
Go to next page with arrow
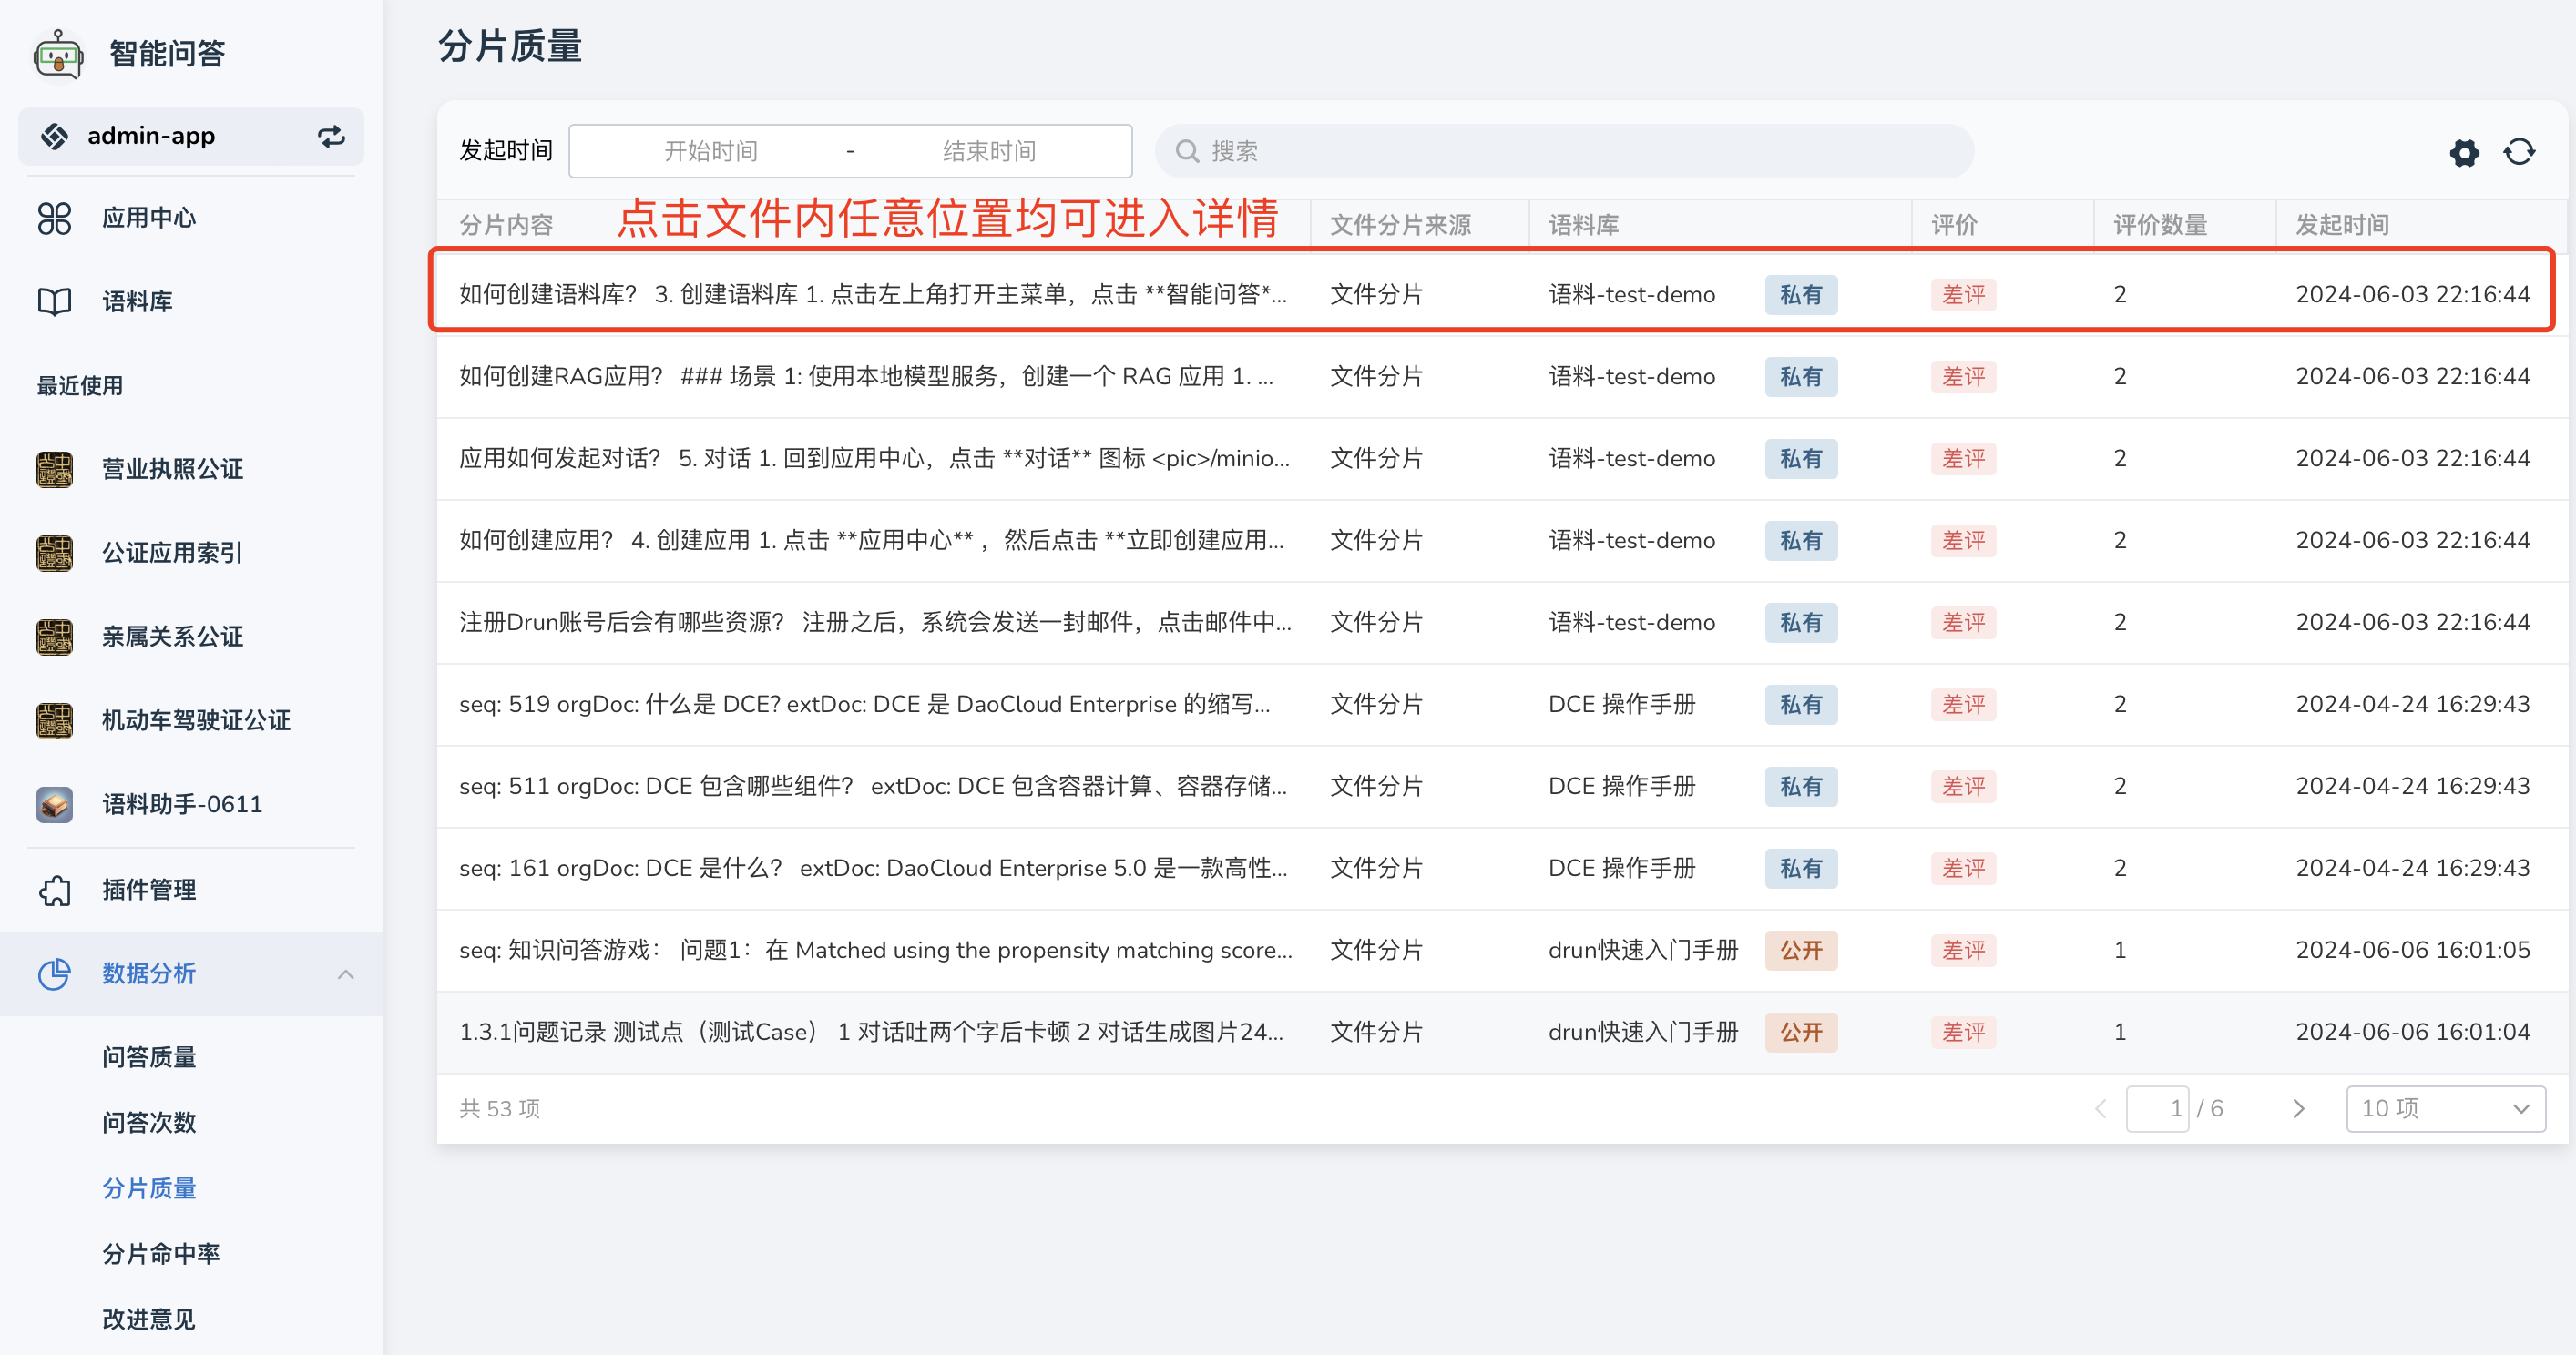[x=2298, y=1108]
